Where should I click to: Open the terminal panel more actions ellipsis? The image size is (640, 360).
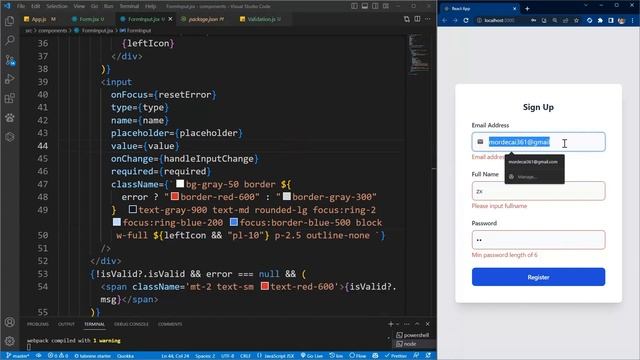[407, 324]
